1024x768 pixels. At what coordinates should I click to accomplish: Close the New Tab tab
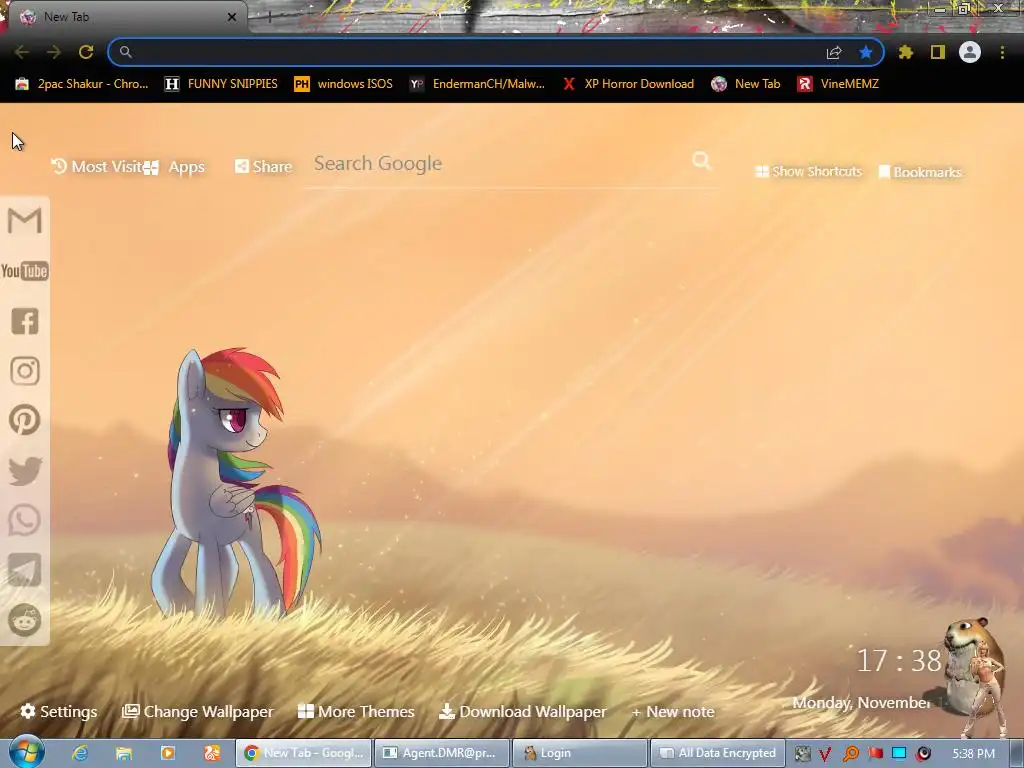[232, 17]
